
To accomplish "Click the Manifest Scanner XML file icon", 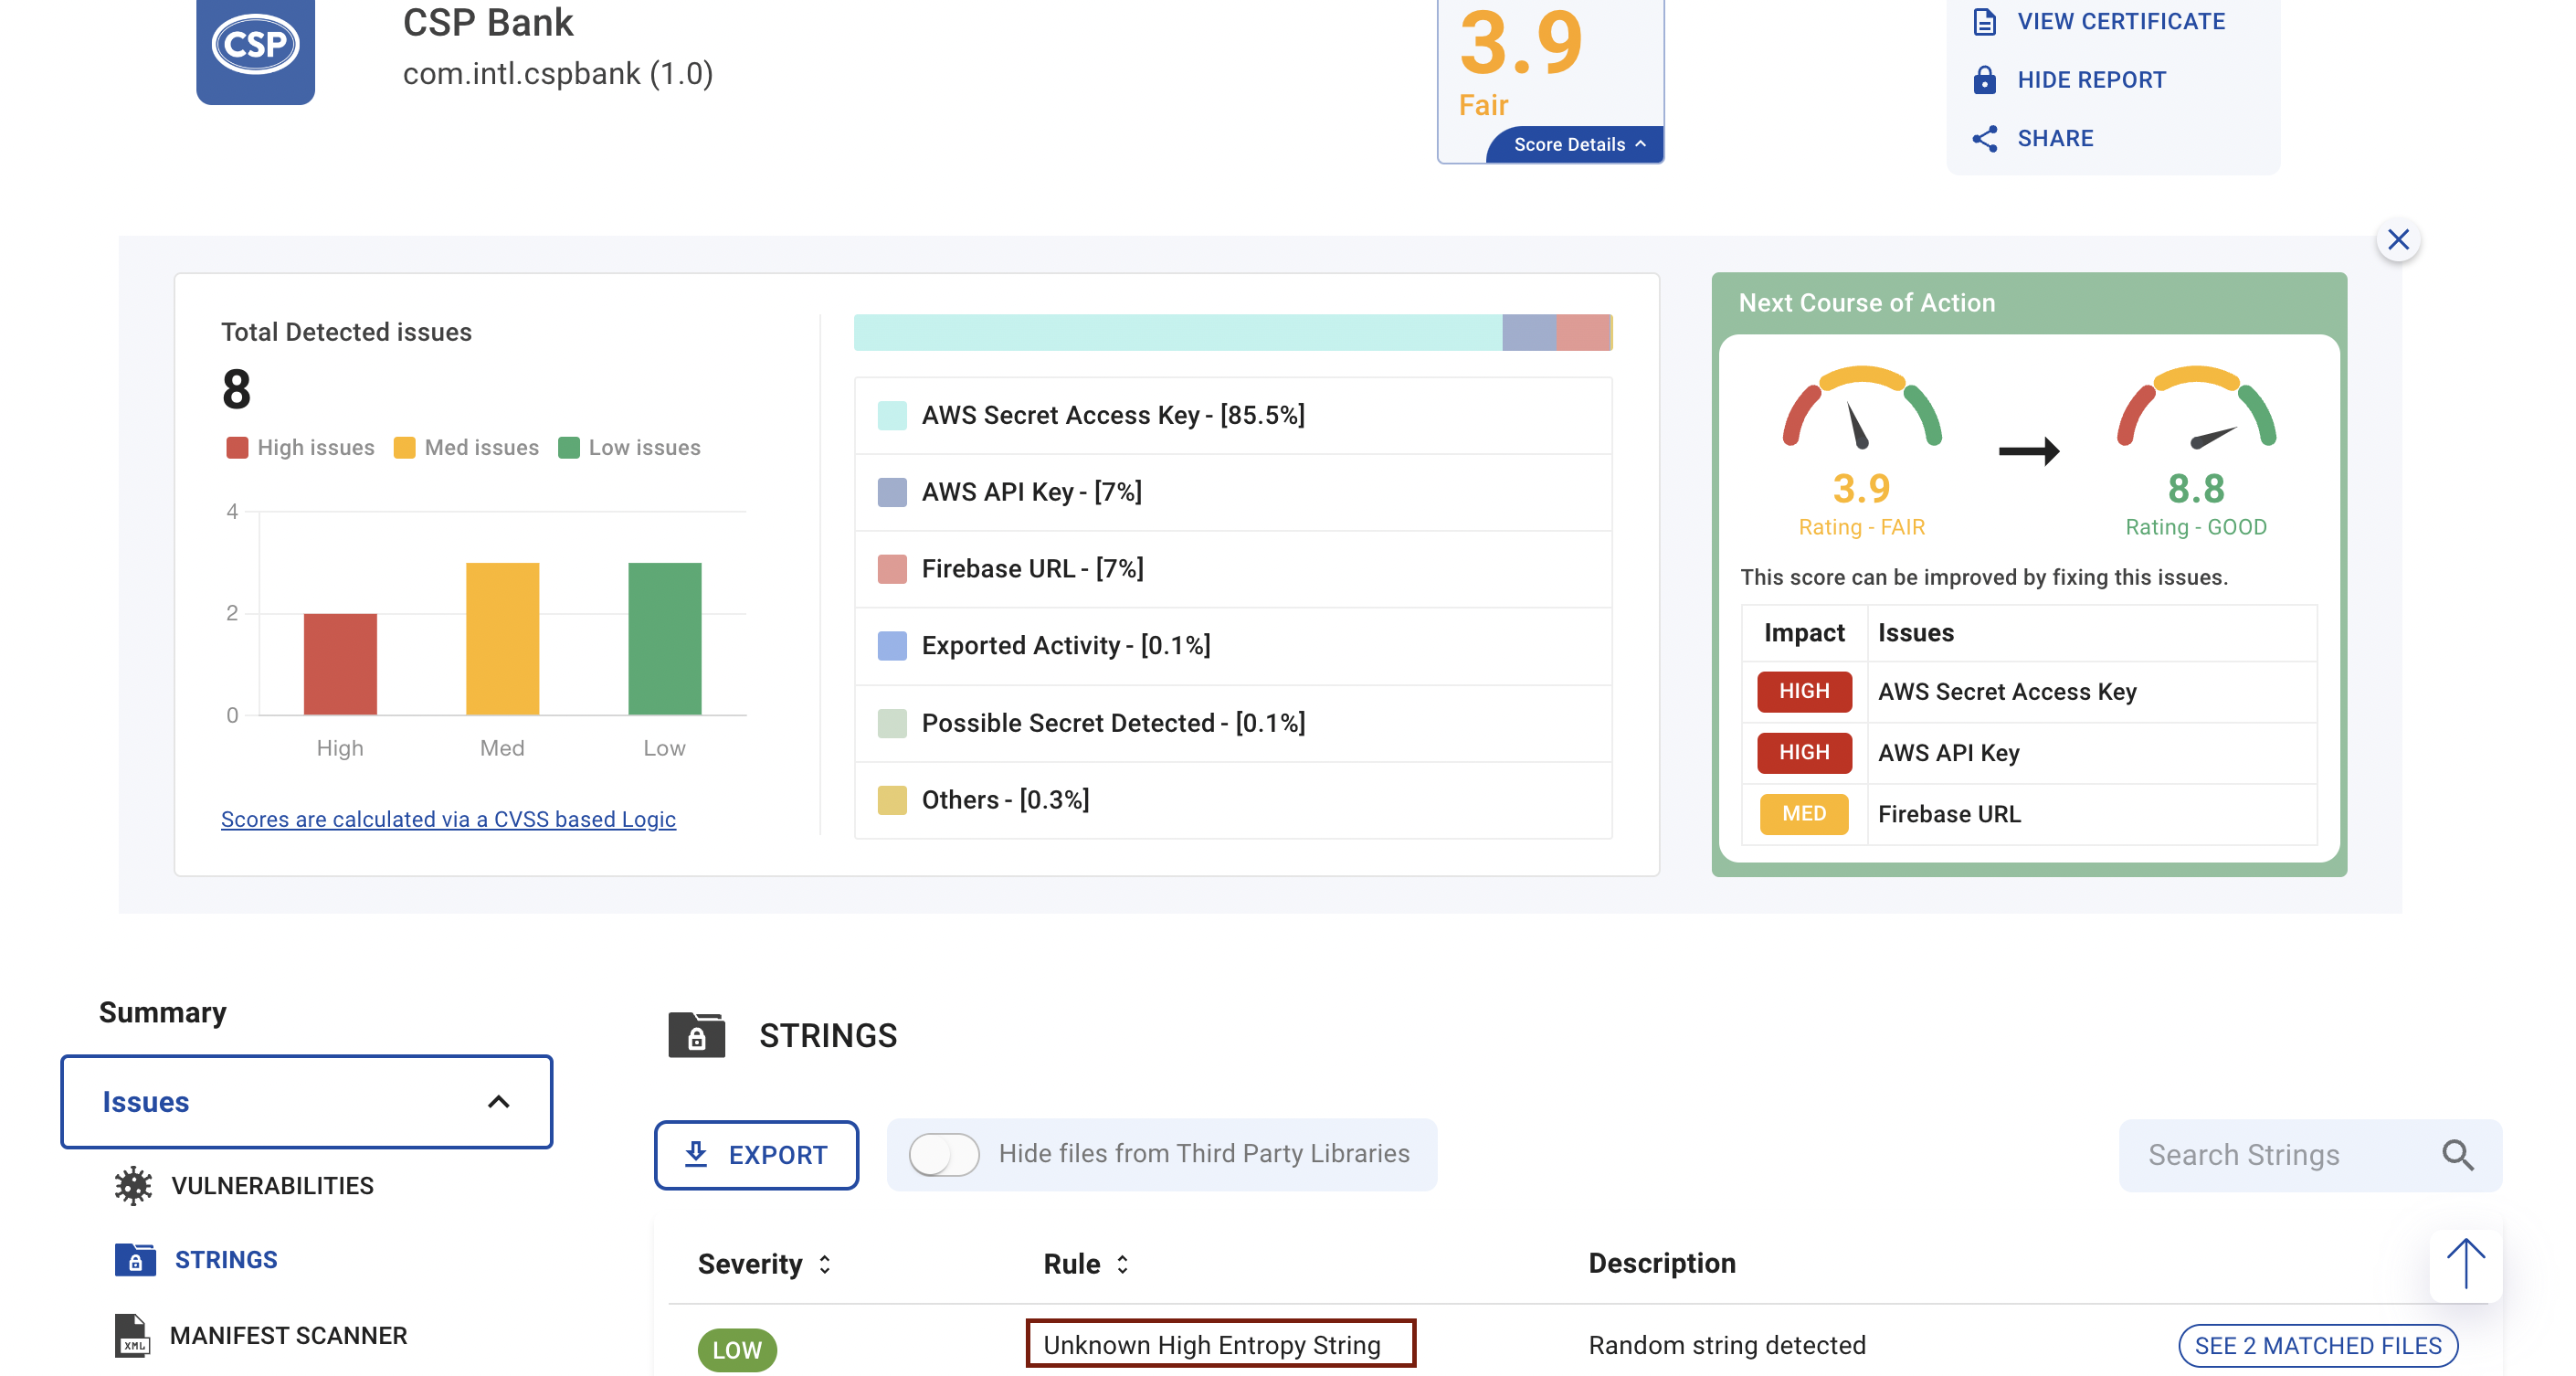I will point(132,1335).
